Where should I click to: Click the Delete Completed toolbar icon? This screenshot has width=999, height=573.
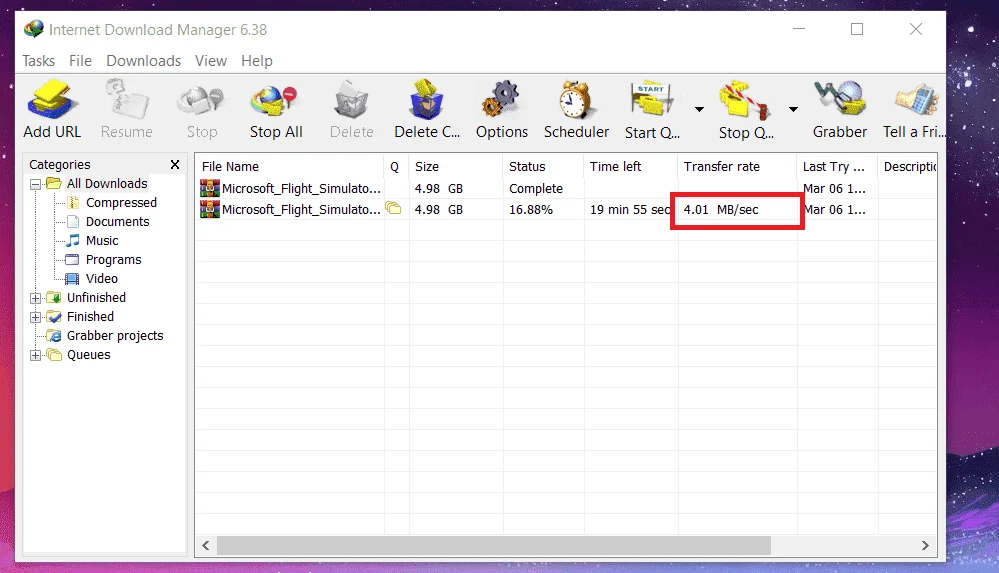click(426, 99)
